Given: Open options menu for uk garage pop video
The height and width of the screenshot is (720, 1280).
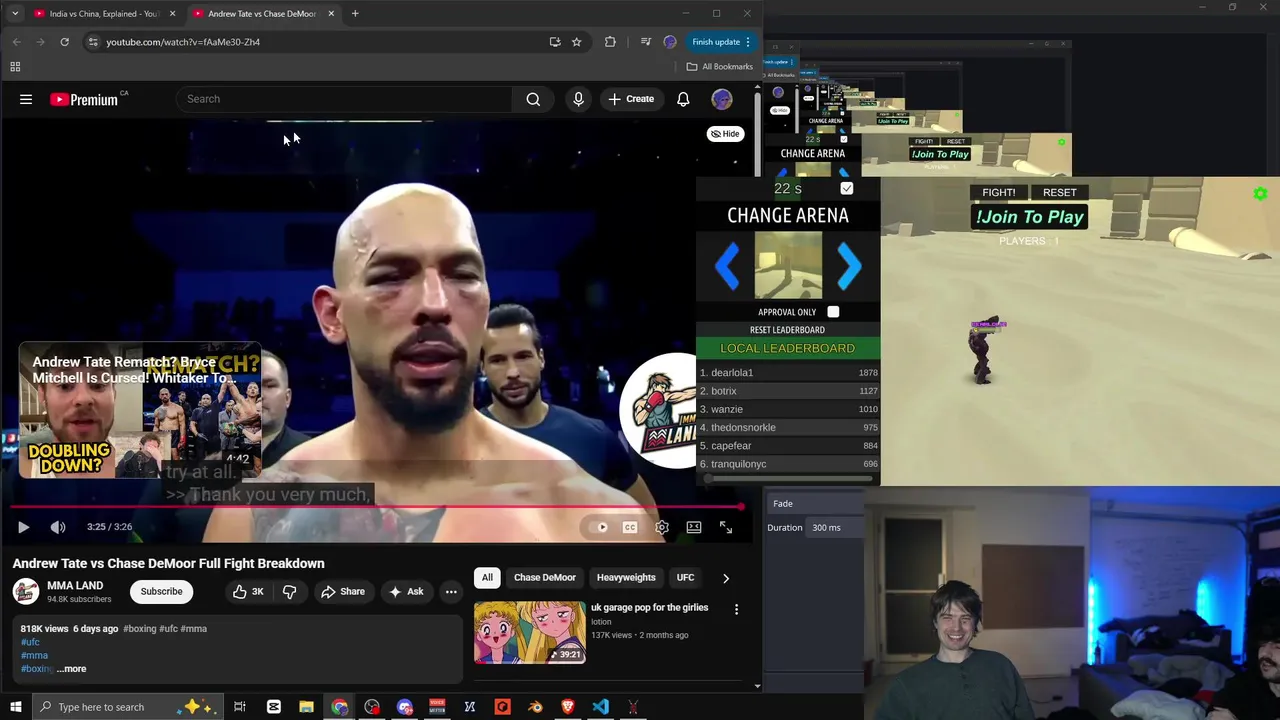Looking at the screenshot, I should [736, 609].
